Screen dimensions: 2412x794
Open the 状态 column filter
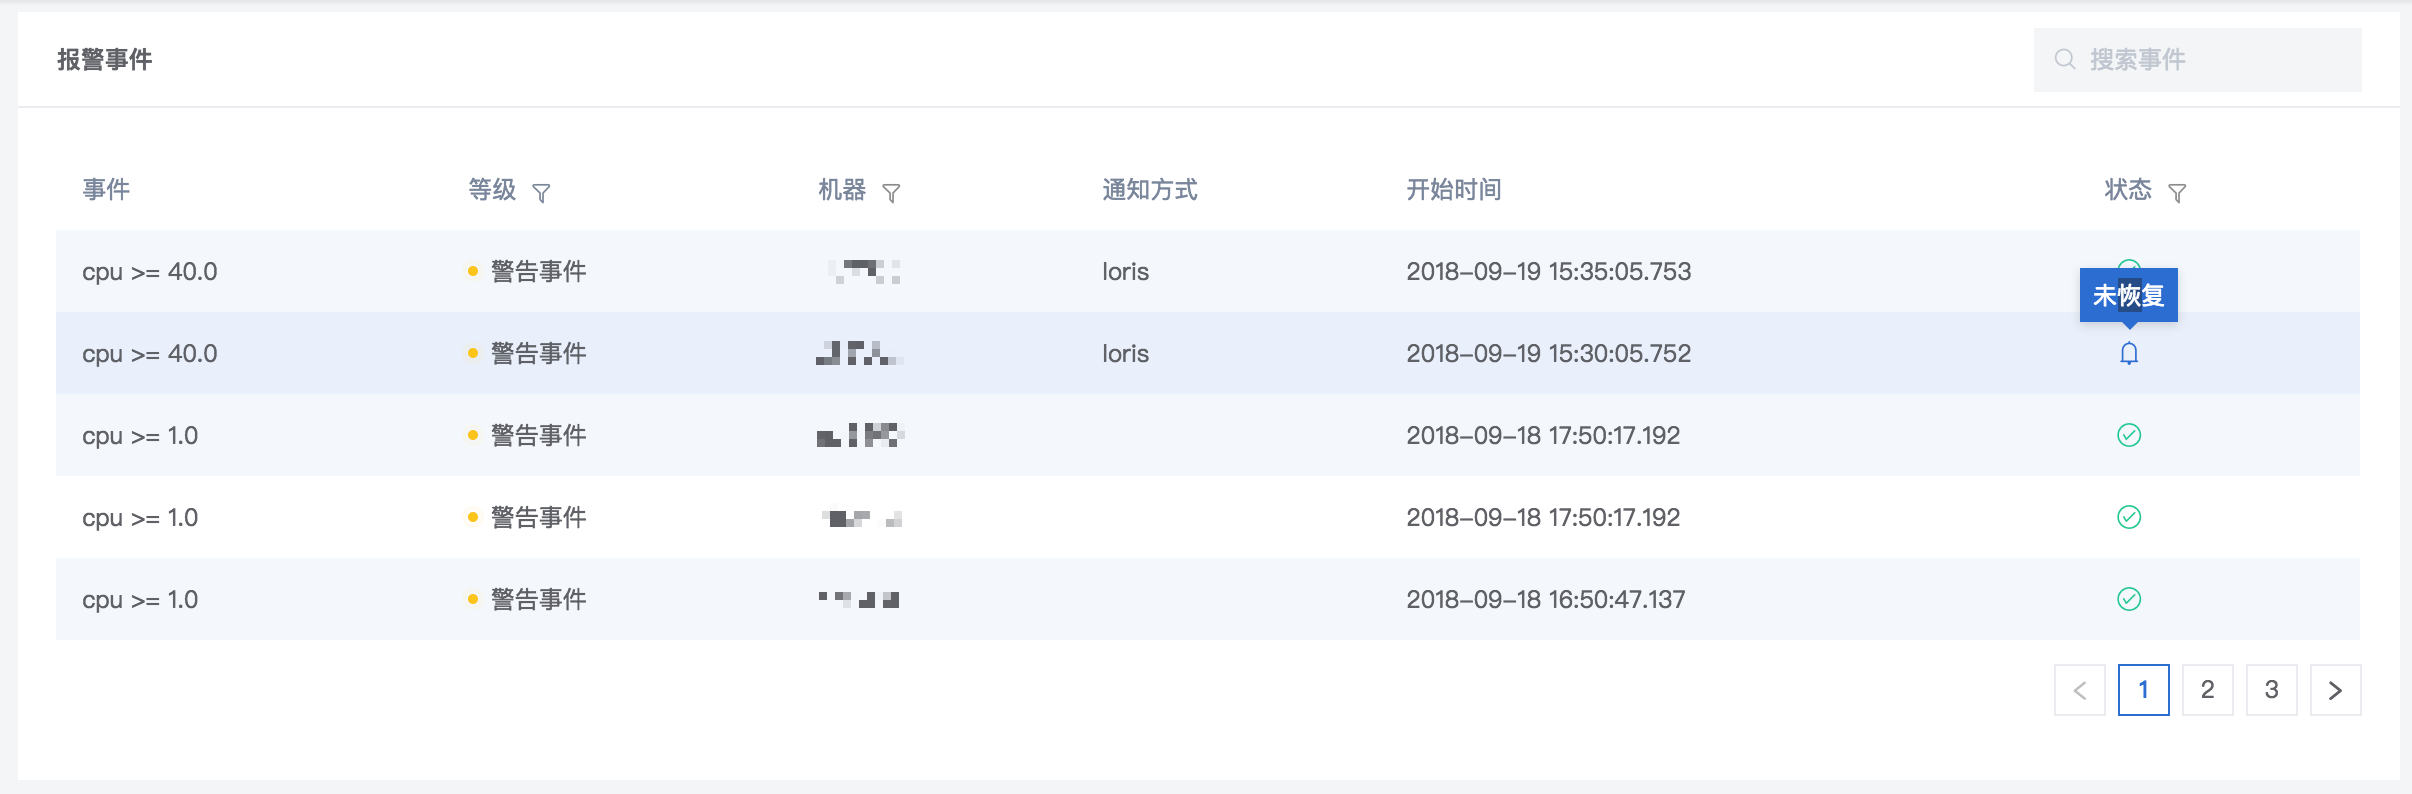coord(2177,193)
